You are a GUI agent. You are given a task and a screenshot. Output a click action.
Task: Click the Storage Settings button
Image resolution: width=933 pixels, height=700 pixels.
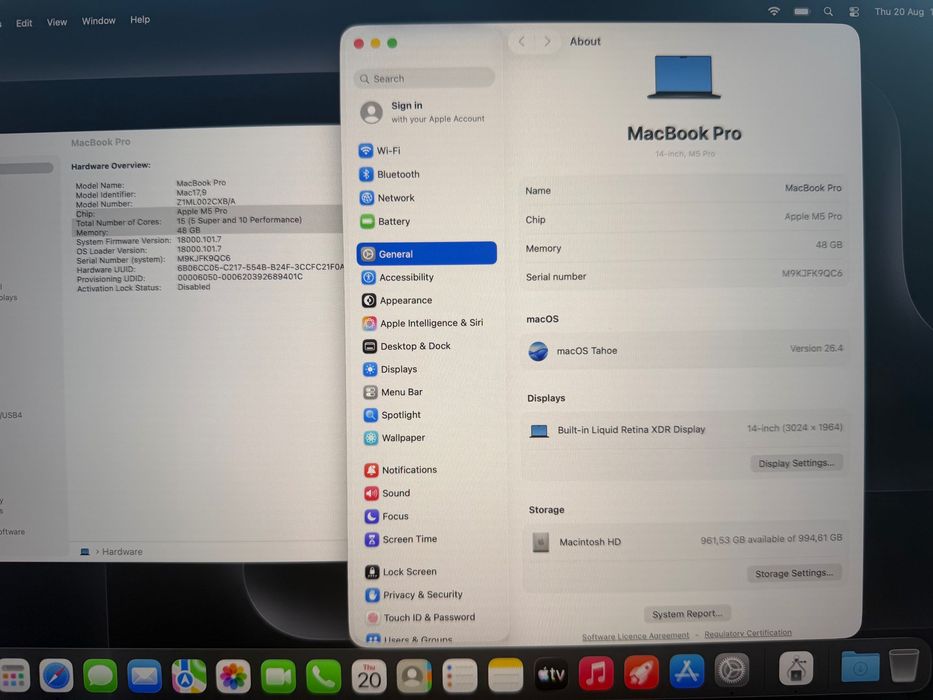(x=794, y=574)
